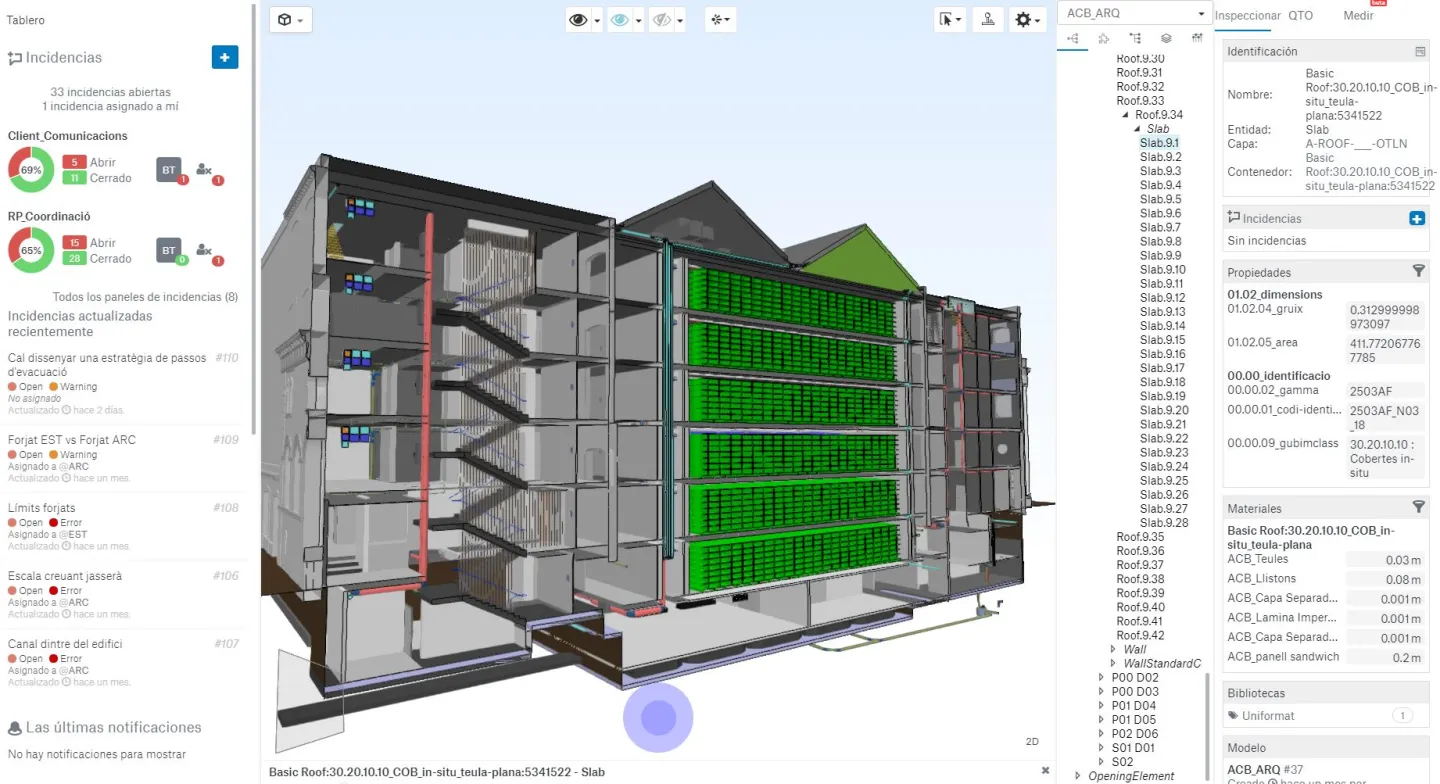Click the last tree view icon
The width and height of the screenshot is (1440, 784).
[x=1197, y=39]
